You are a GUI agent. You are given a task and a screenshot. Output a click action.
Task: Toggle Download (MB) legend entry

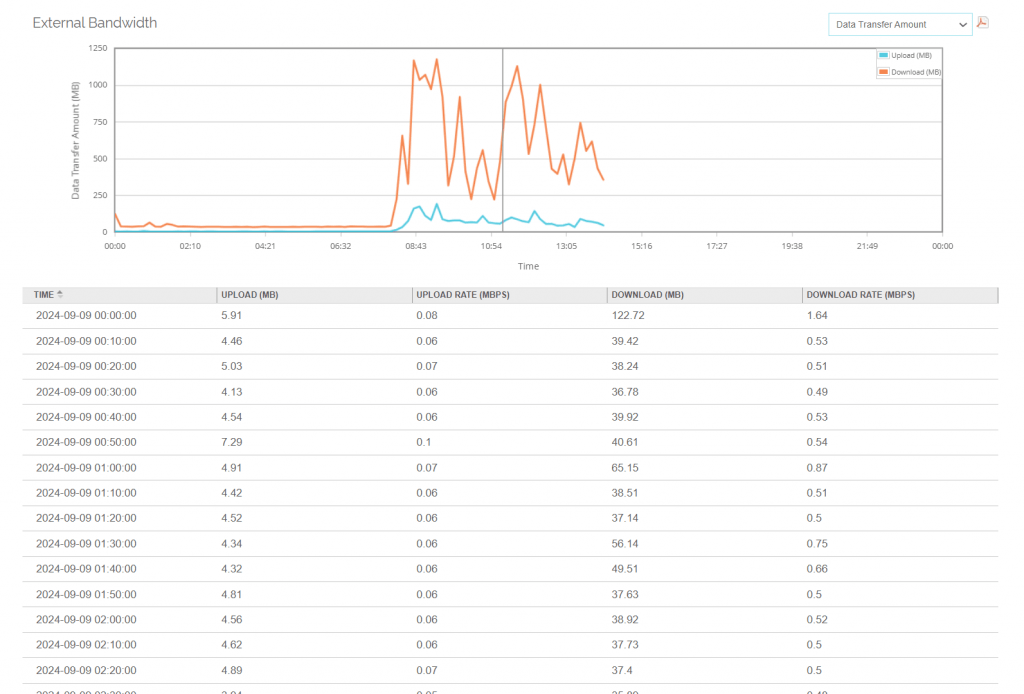click(910, 72)
